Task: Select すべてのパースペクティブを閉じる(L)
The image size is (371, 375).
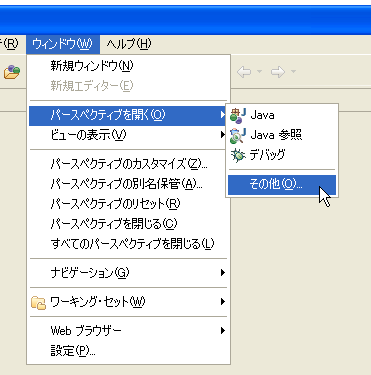Action: click(x=128, y=244)
